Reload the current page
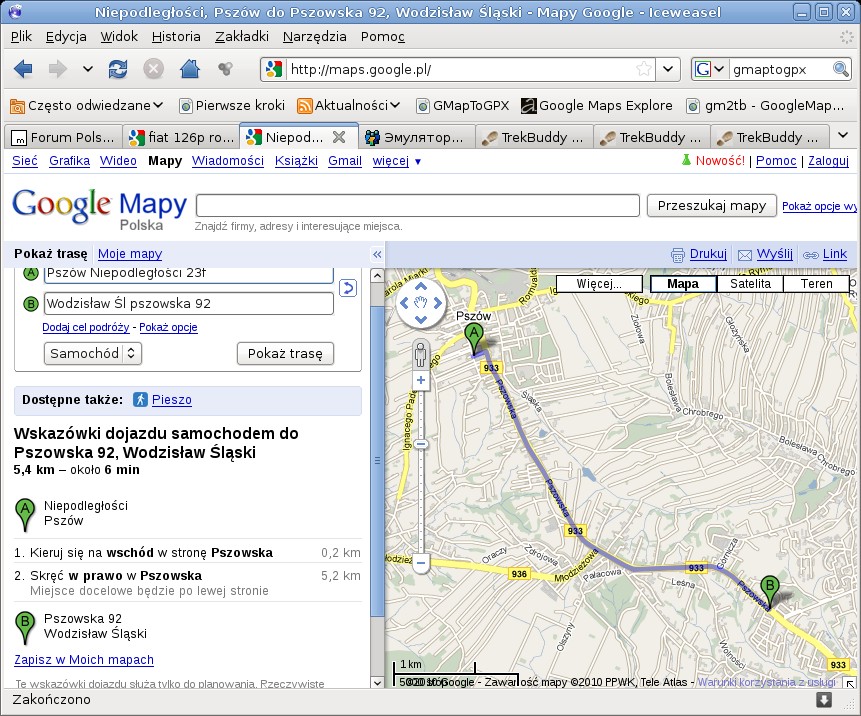The image size is (861, 716). click(118, 69)
